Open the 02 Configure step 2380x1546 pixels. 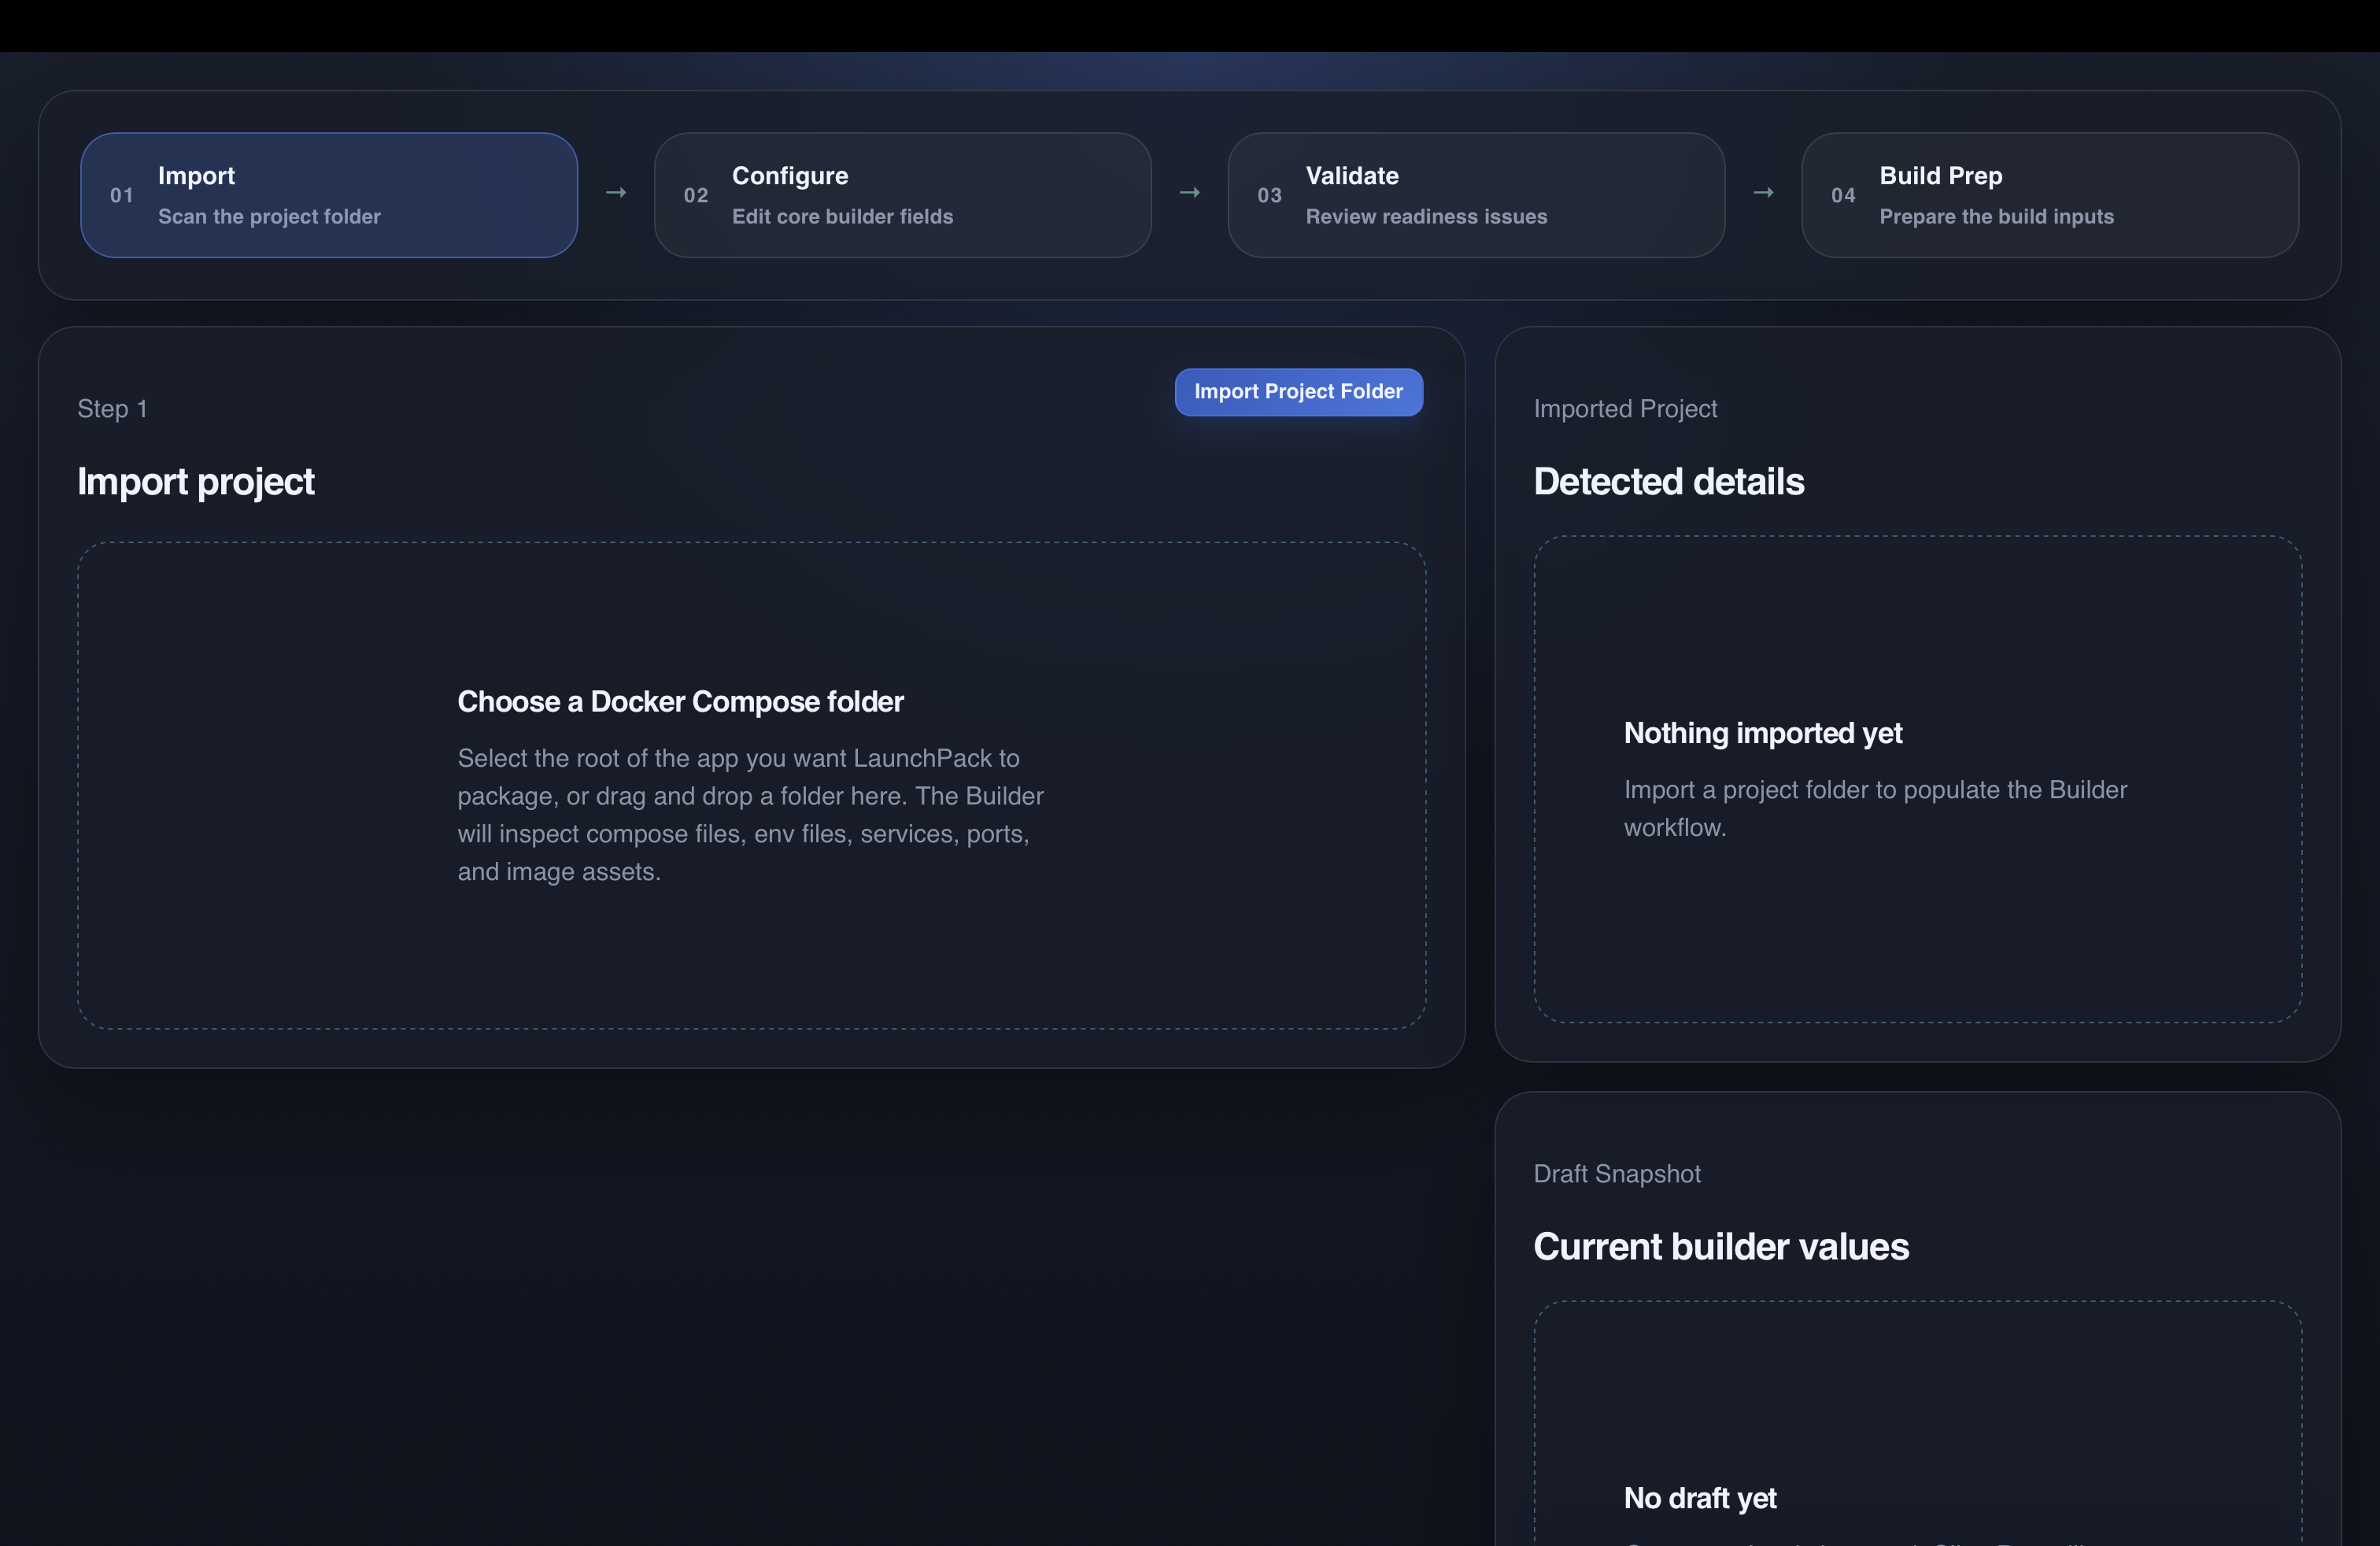[902, 195]
